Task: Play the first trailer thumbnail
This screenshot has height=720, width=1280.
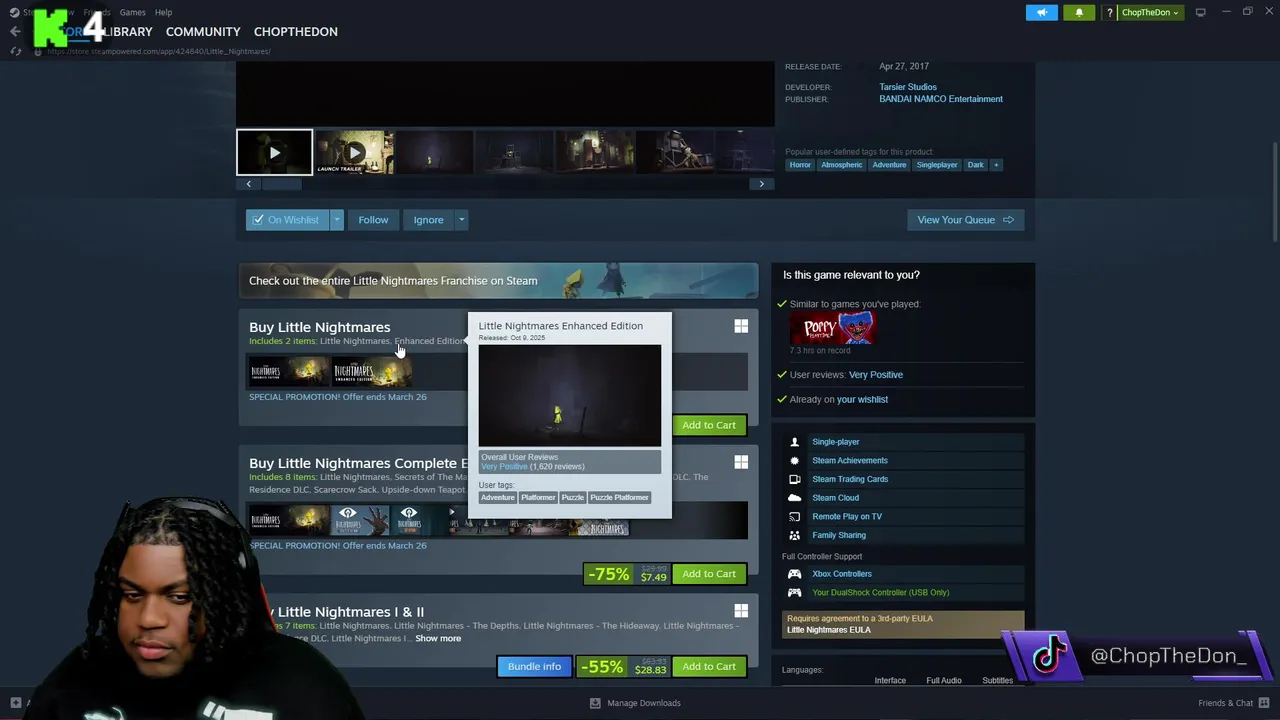Action: [274, 152]
